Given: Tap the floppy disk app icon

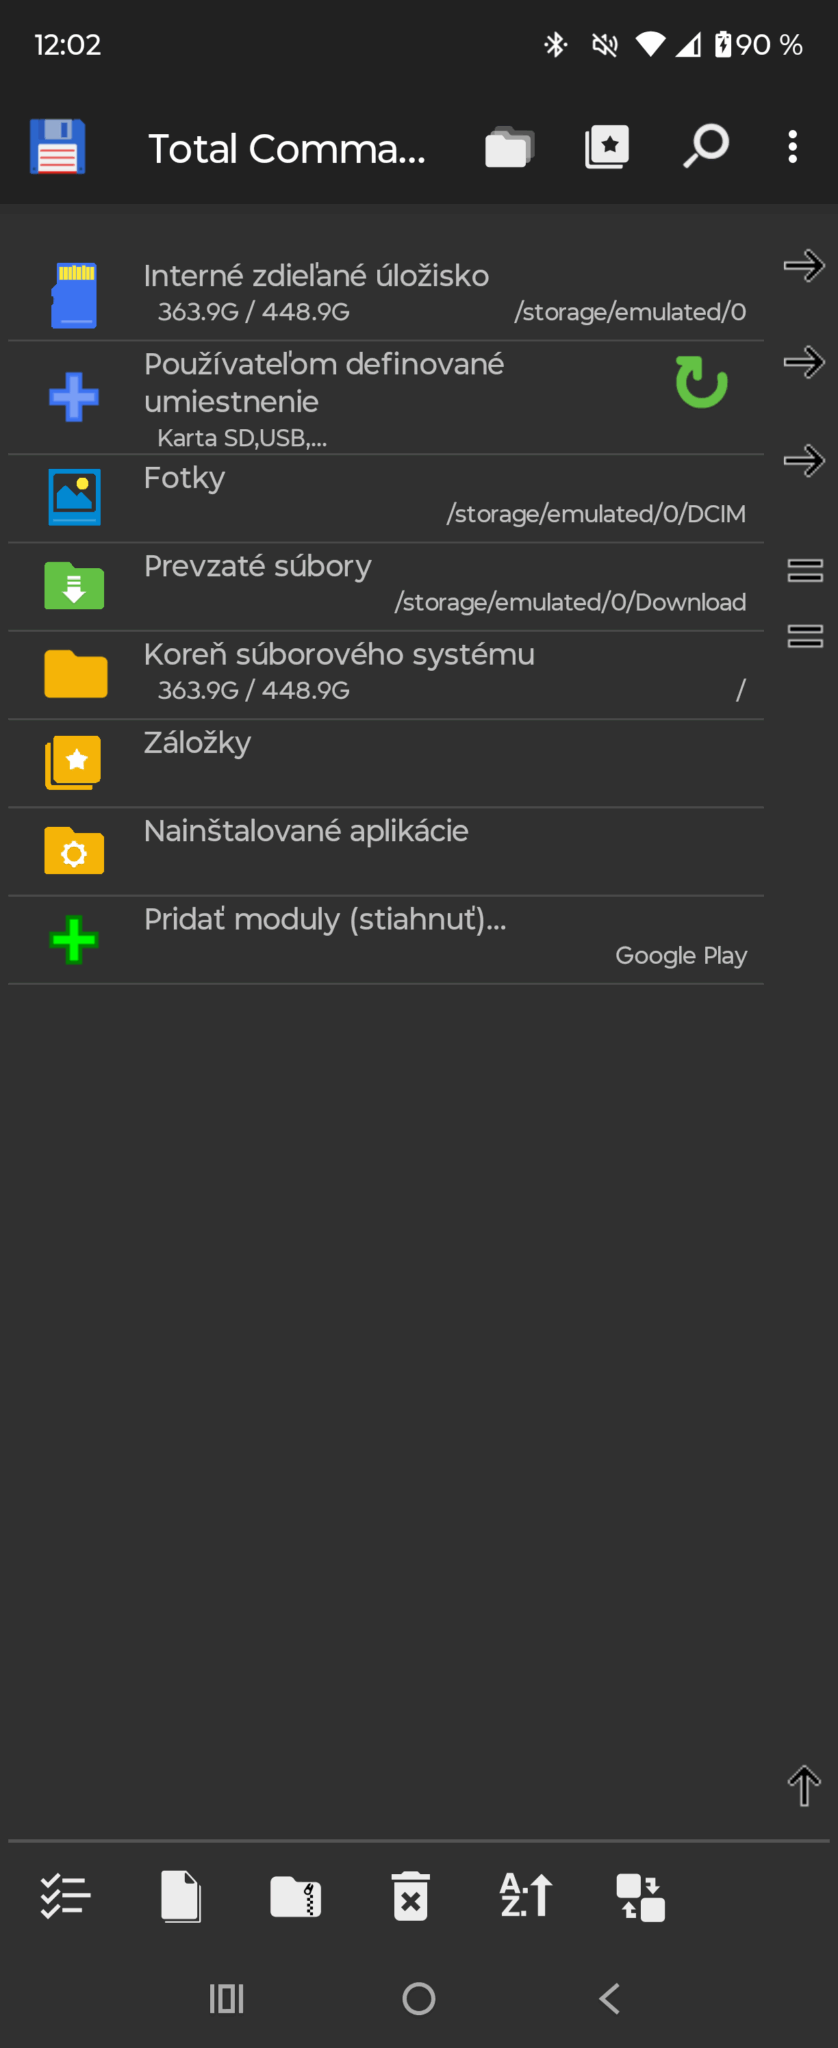Looking at the screenshot, I should pyautogui.click(x=57, y=147).
